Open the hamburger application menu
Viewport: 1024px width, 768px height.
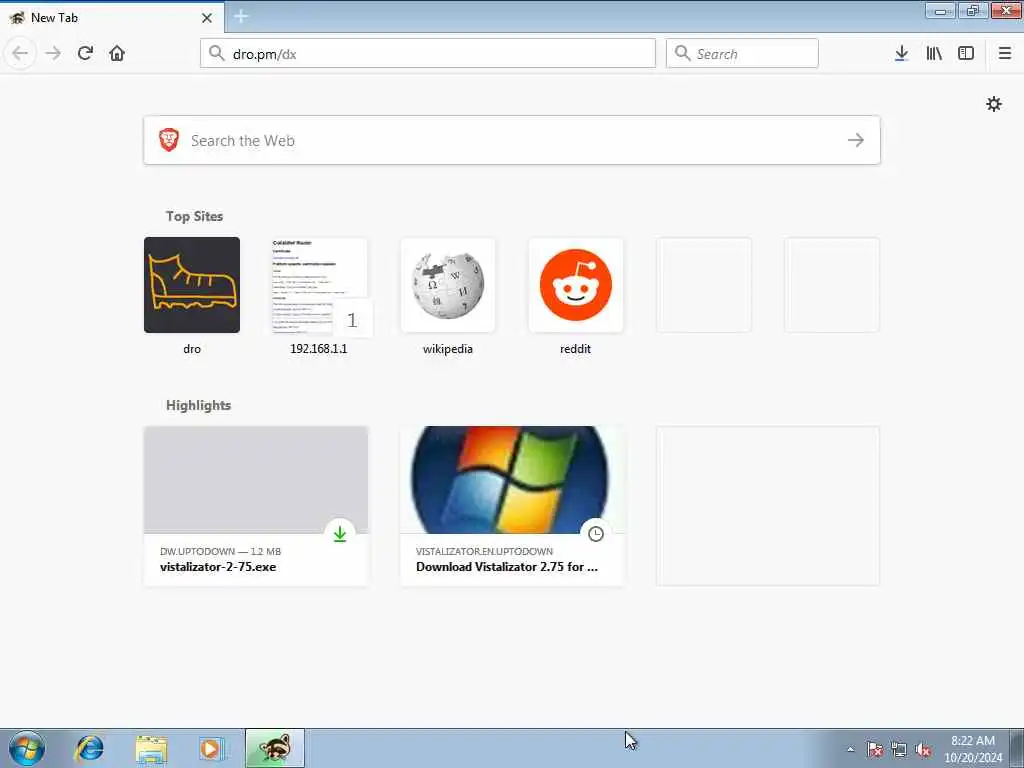point(1004,53)
